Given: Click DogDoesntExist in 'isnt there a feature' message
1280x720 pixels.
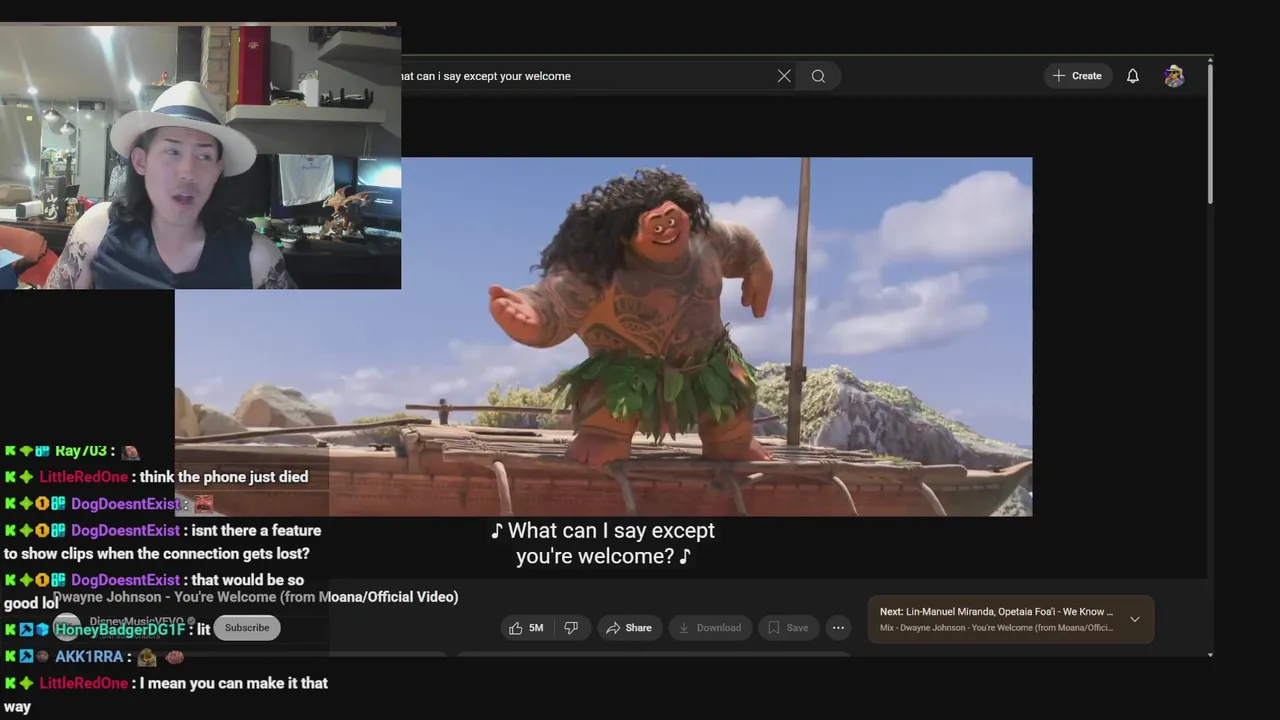Looking at the screenshot, I should [x=125, y=531].
